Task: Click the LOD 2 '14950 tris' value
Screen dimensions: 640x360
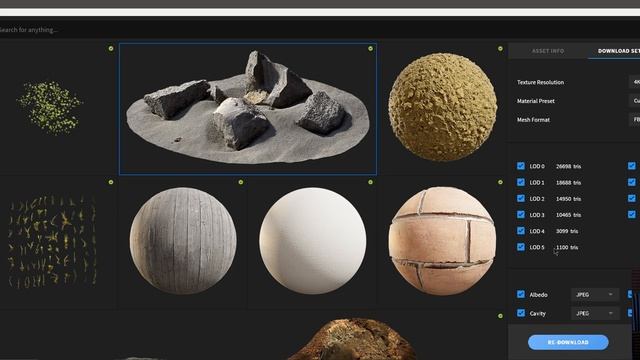Action: [x=569, y=199]
